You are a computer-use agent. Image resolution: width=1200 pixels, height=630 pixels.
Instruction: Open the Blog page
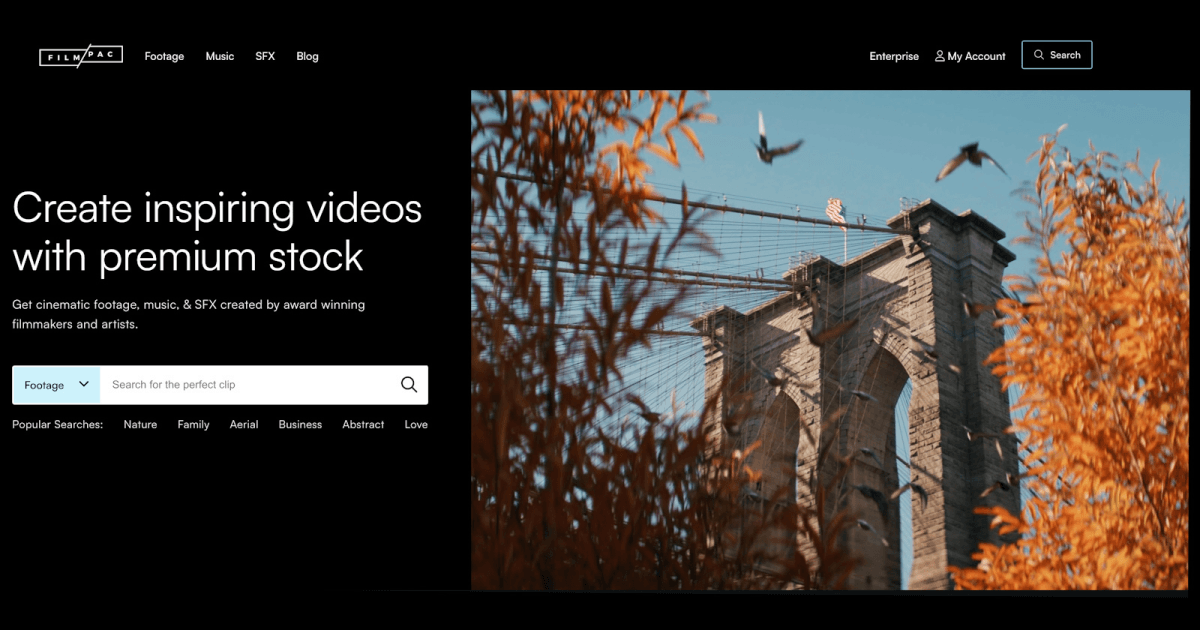tap(308, 56)
